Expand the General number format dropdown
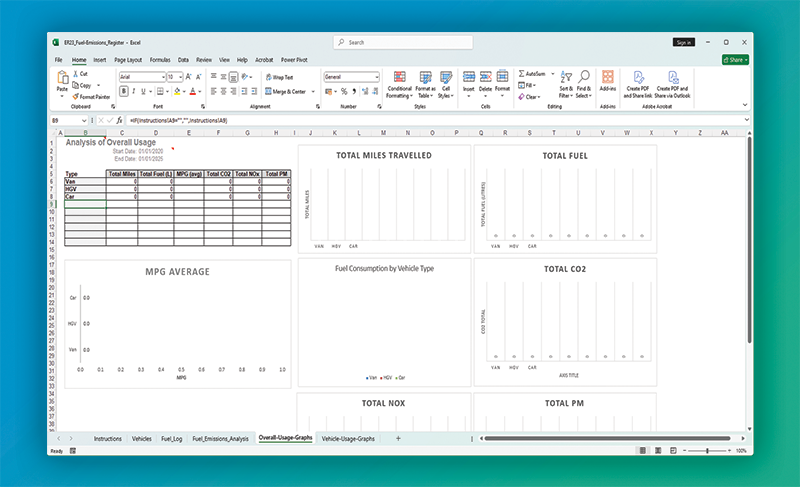This screenshot has height=487, width=800. pyautogui.click(x=377, y=76)
